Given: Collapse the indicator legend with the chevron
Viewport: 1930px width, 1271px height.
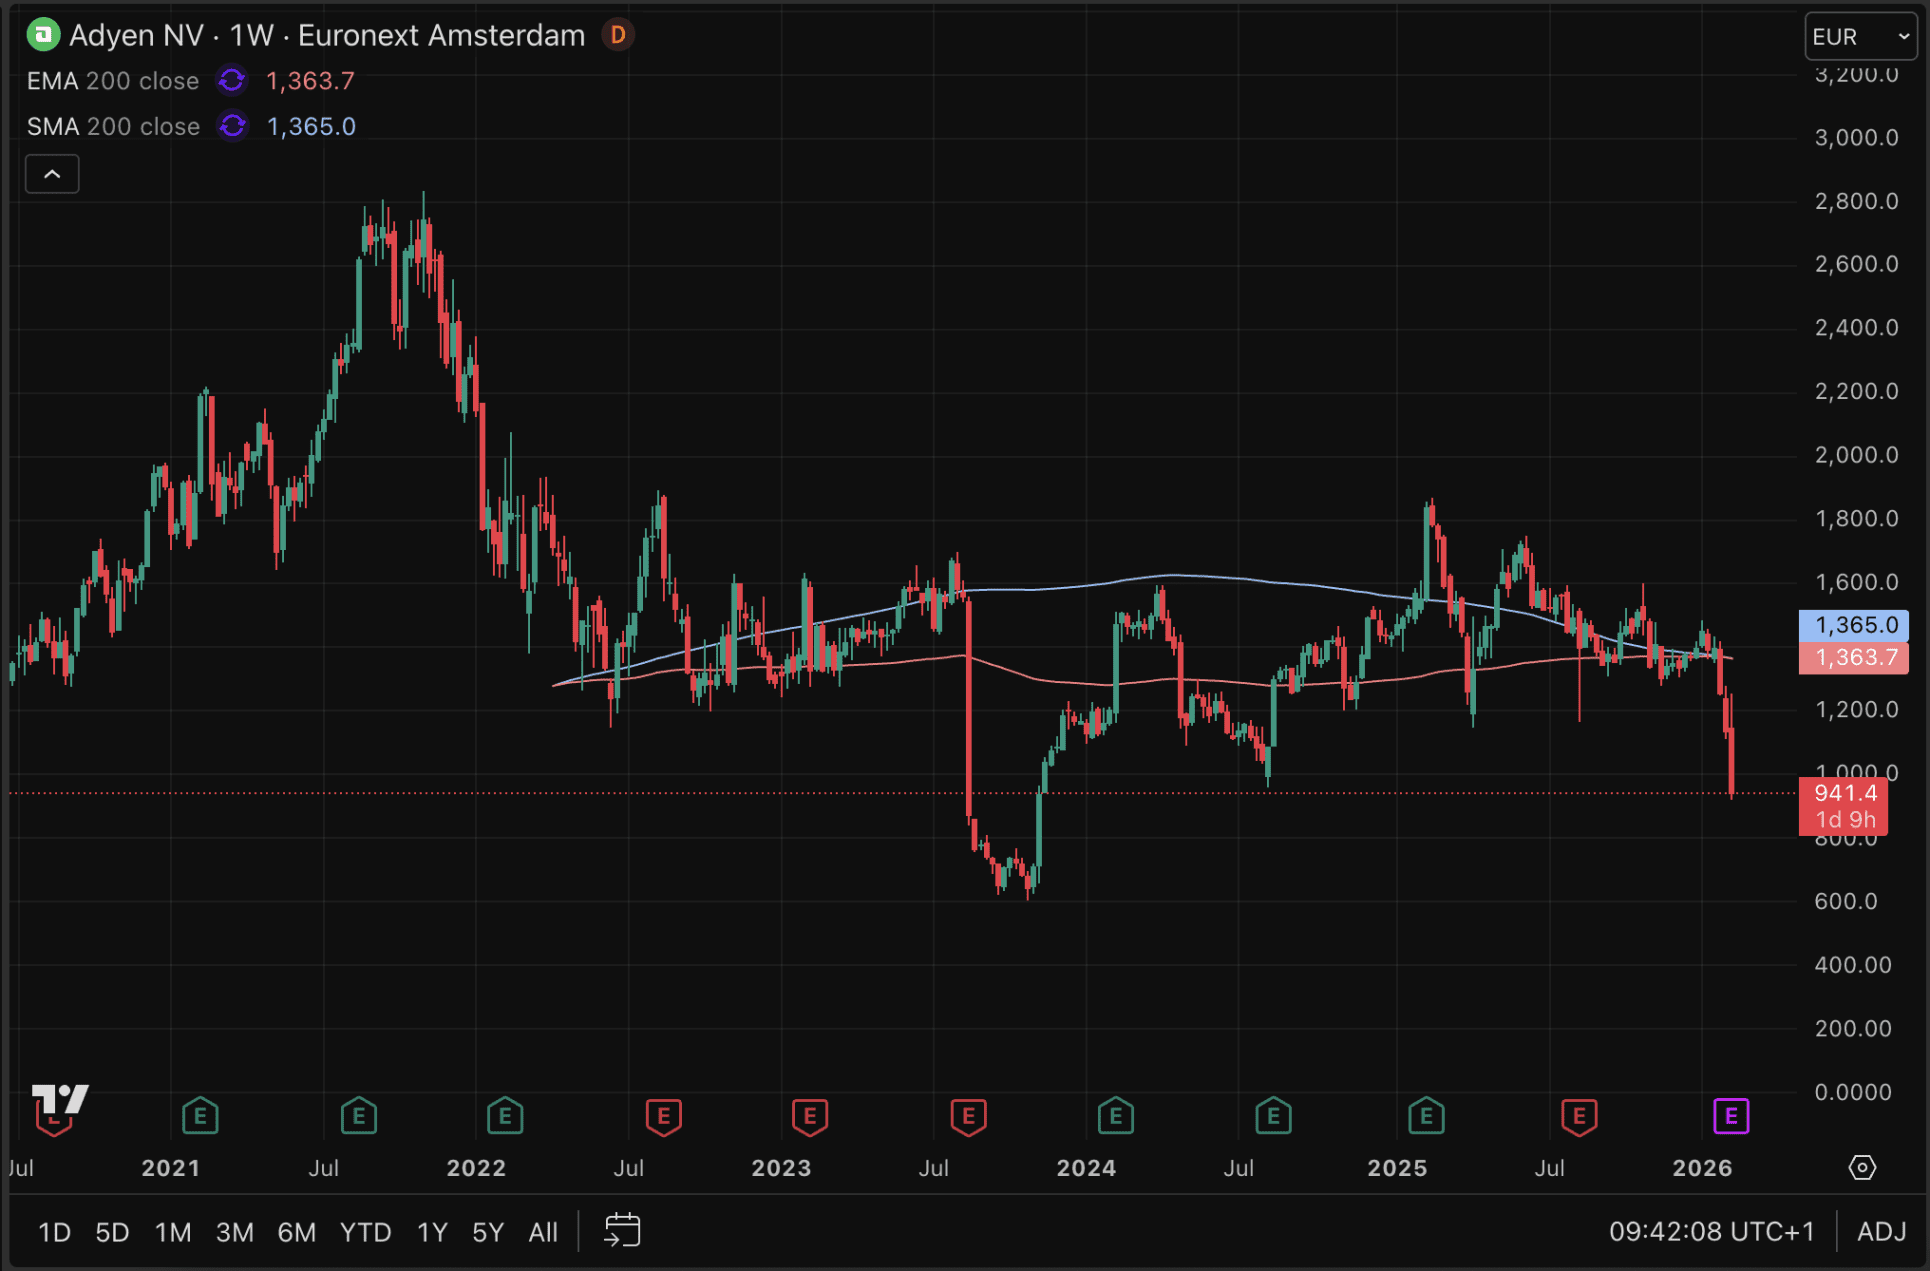Looking at the screenshot, I should tap(52, 174).
